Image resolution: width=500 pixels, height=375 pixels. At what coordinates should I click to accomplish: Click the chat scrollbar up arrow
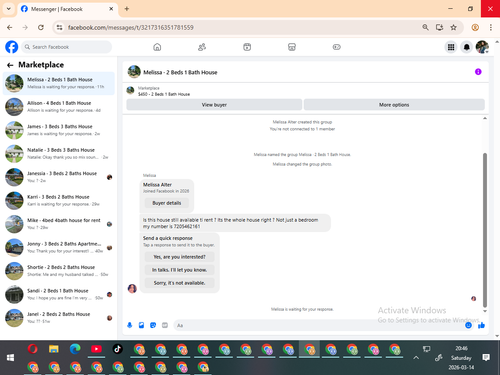point(485,118)
